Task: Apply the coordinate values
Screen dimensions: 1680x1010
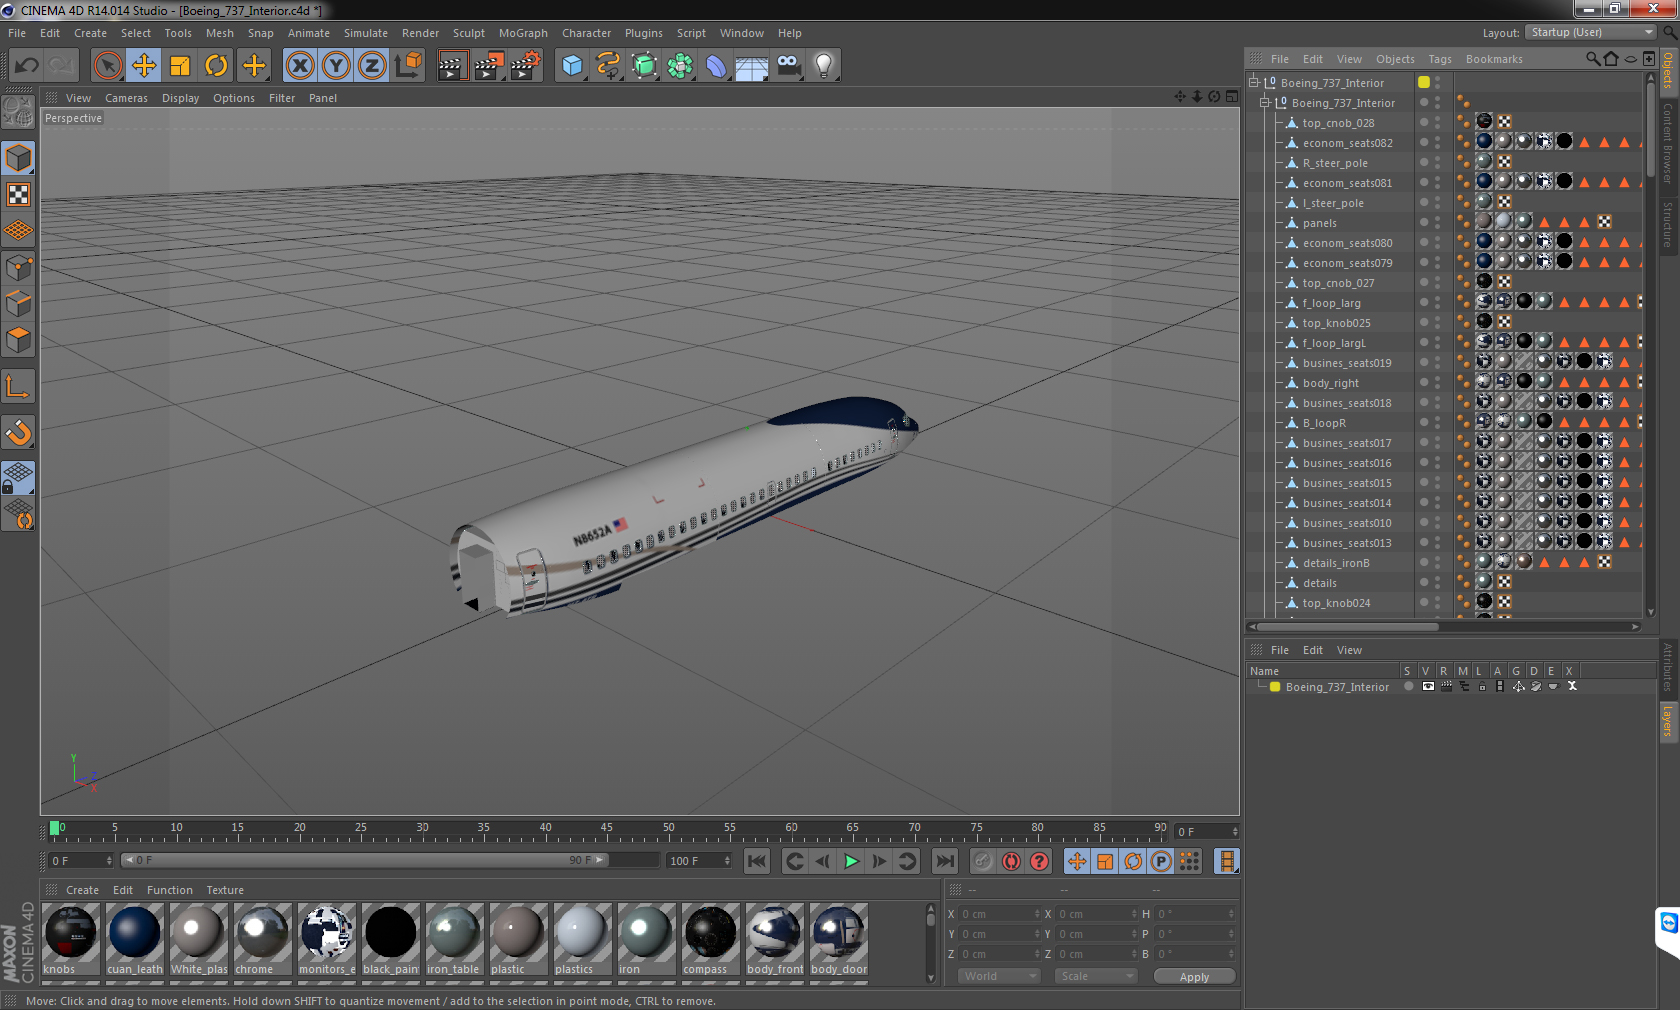Action: [x=1194, y=977]
